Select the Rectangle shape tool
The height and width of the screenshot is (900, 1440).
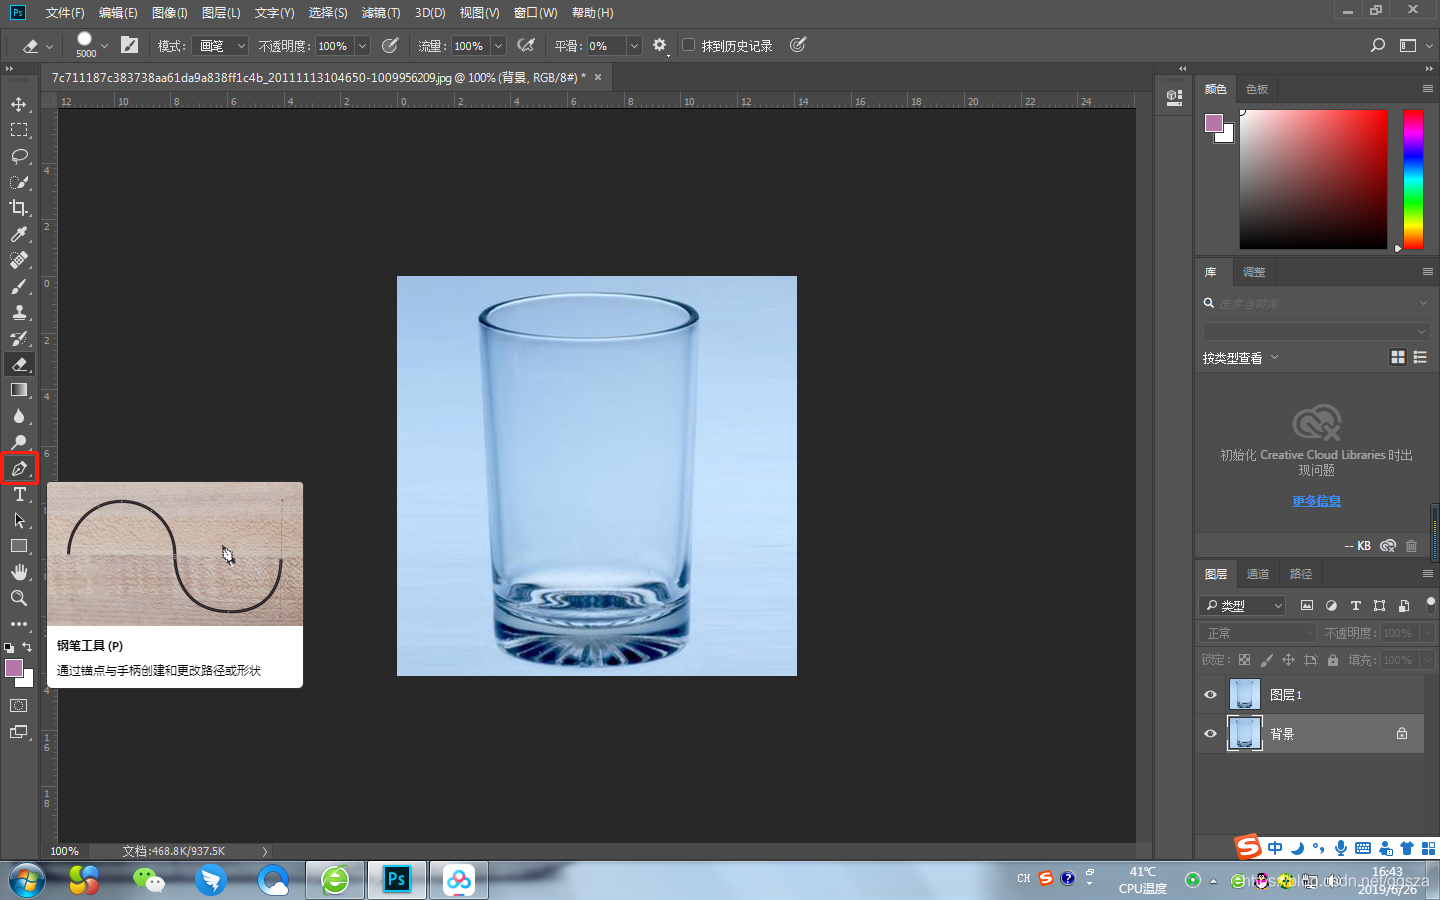point(19,546)
